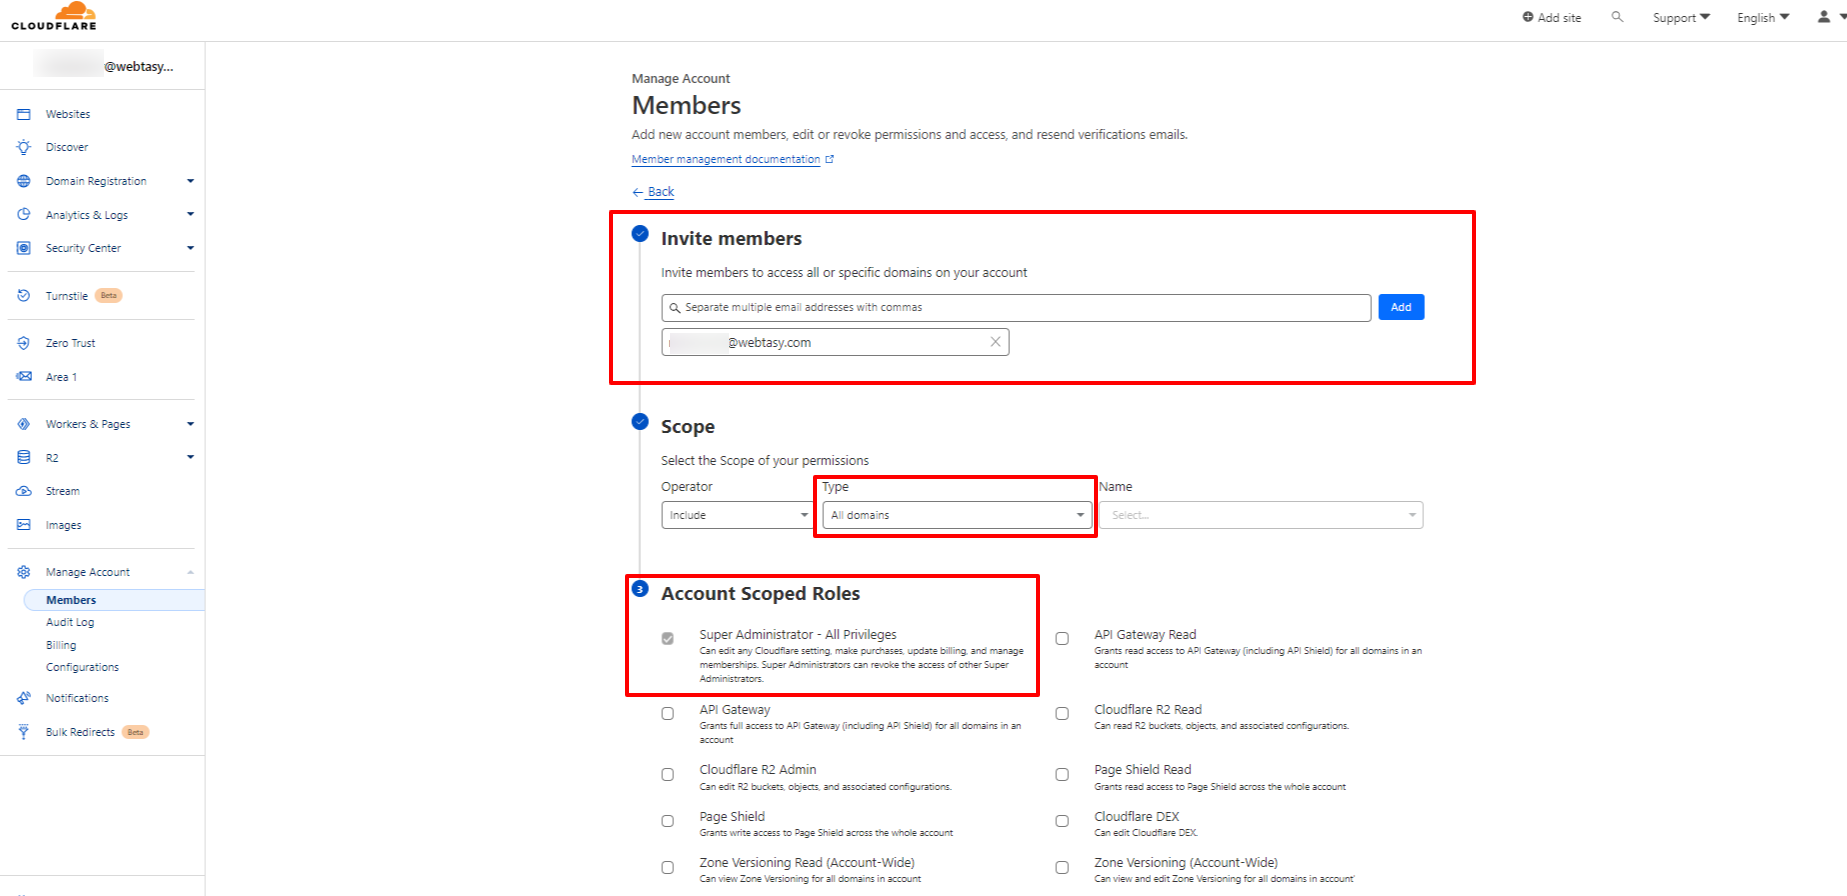Collapse the Manage Account section arrow

point(190,572)
